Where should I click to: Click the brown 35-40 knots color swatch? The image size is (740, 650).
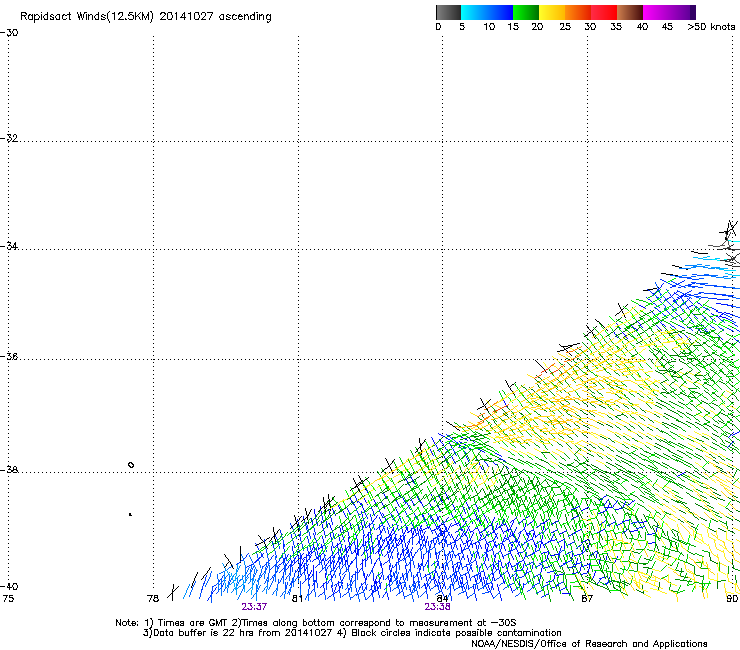pos(630,12)
